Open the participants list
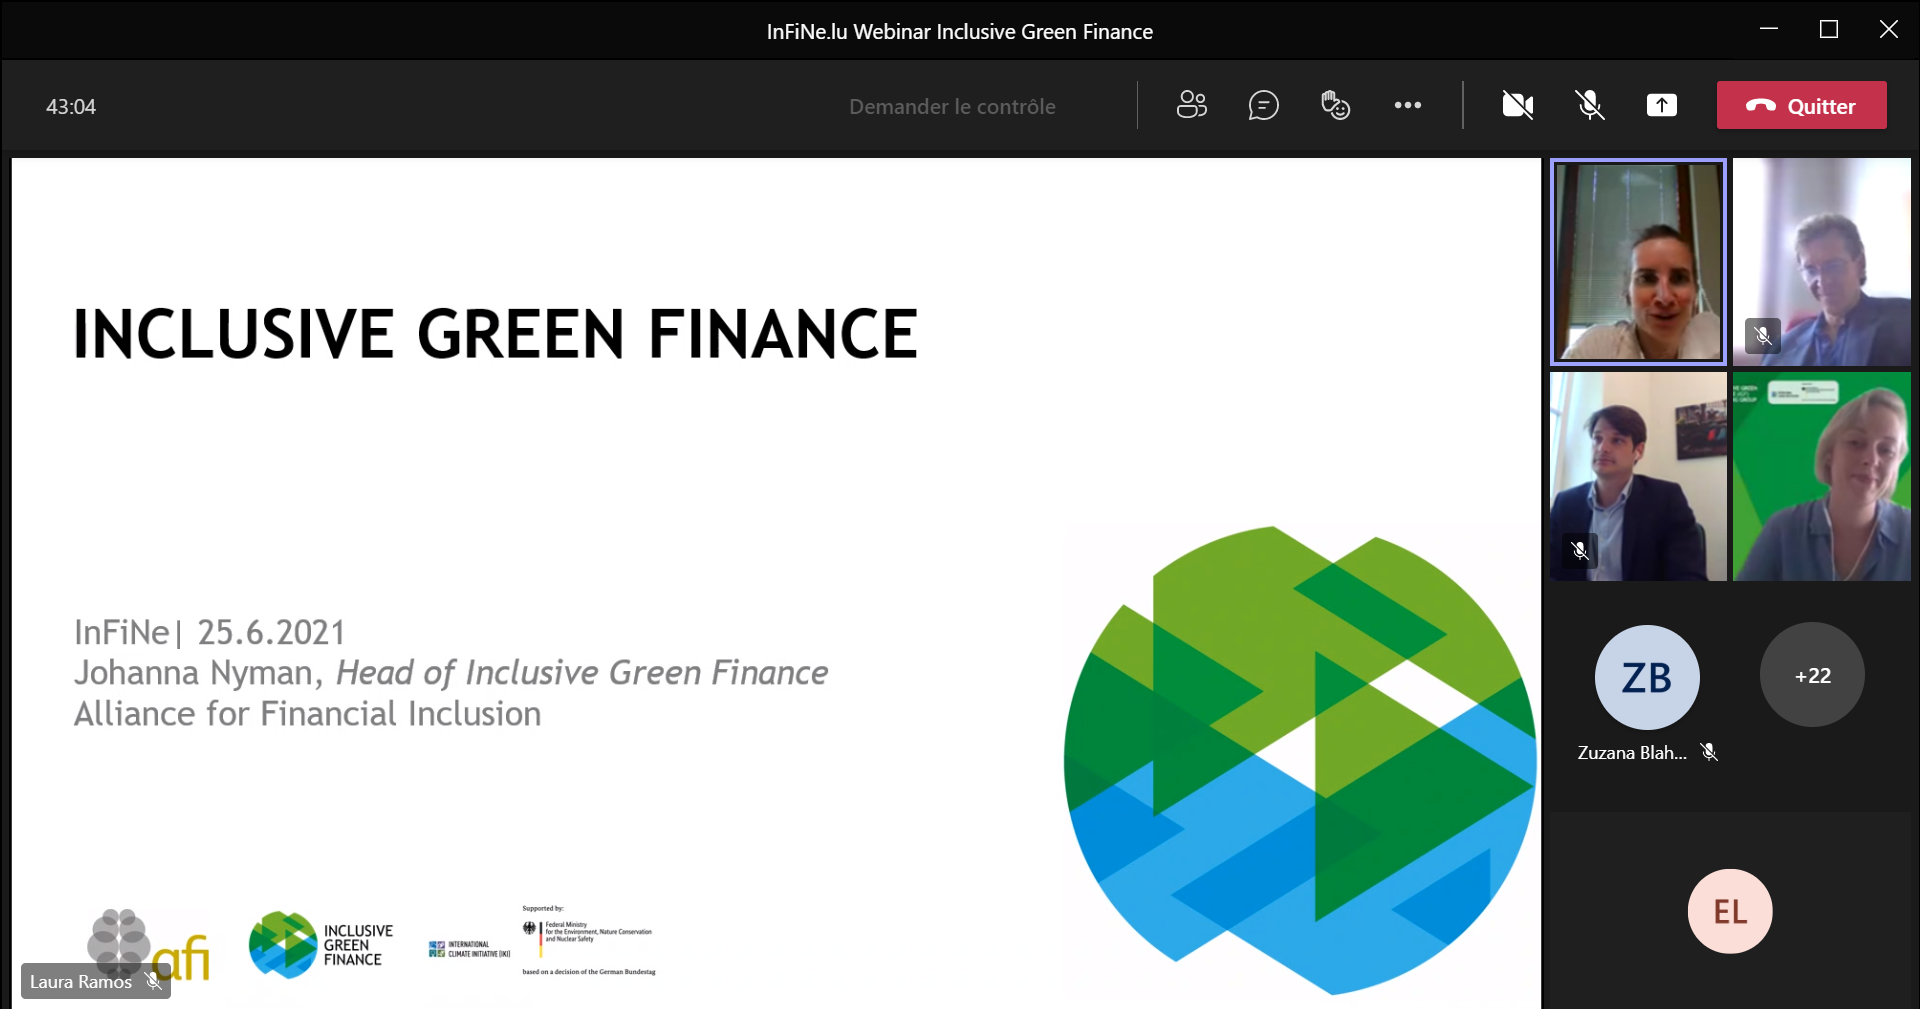This screenshot has width=1920, height=1009. (x=1192, y=105)
